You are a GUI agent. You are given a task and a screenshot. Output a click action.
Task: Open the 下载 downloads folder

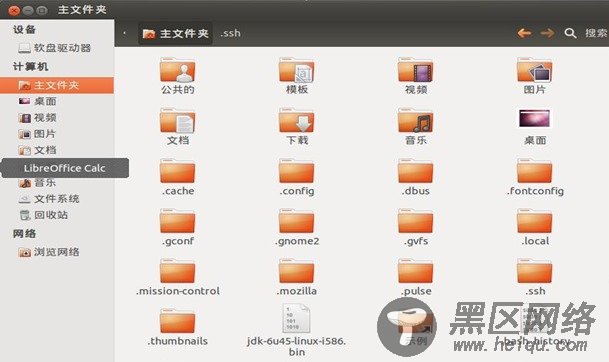297,126
